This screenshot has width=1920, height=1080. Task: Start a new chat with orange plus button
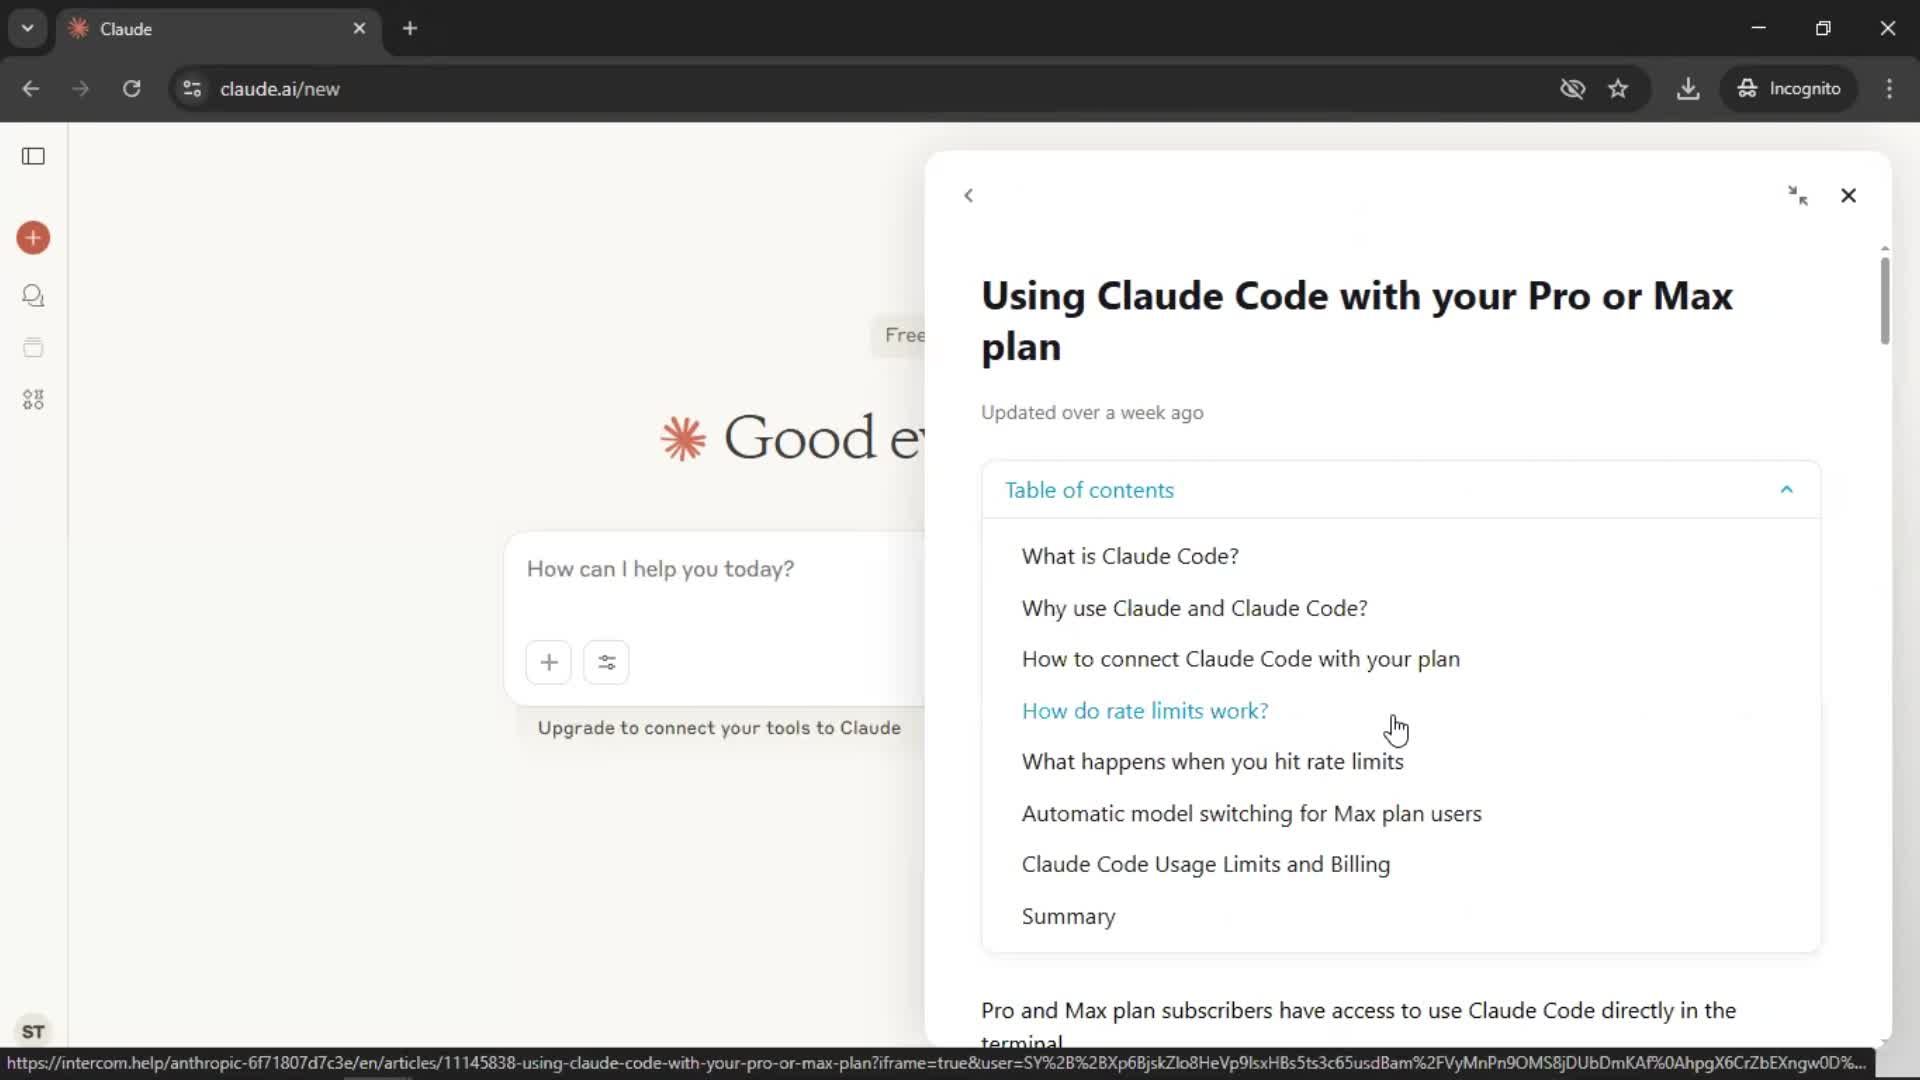[x=33, y=238]
